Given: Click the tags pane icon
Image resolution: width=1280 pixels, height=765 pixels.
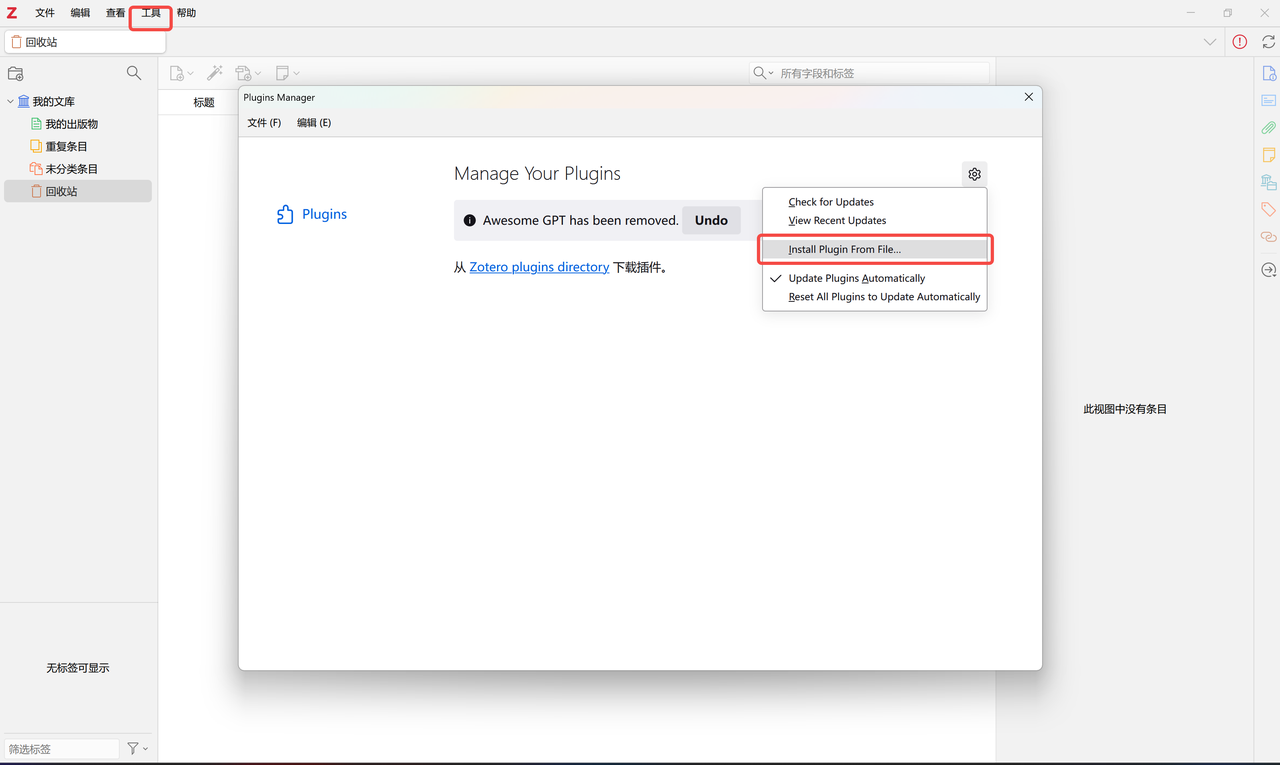Looking at the screenshot, I should [1268, 209].
